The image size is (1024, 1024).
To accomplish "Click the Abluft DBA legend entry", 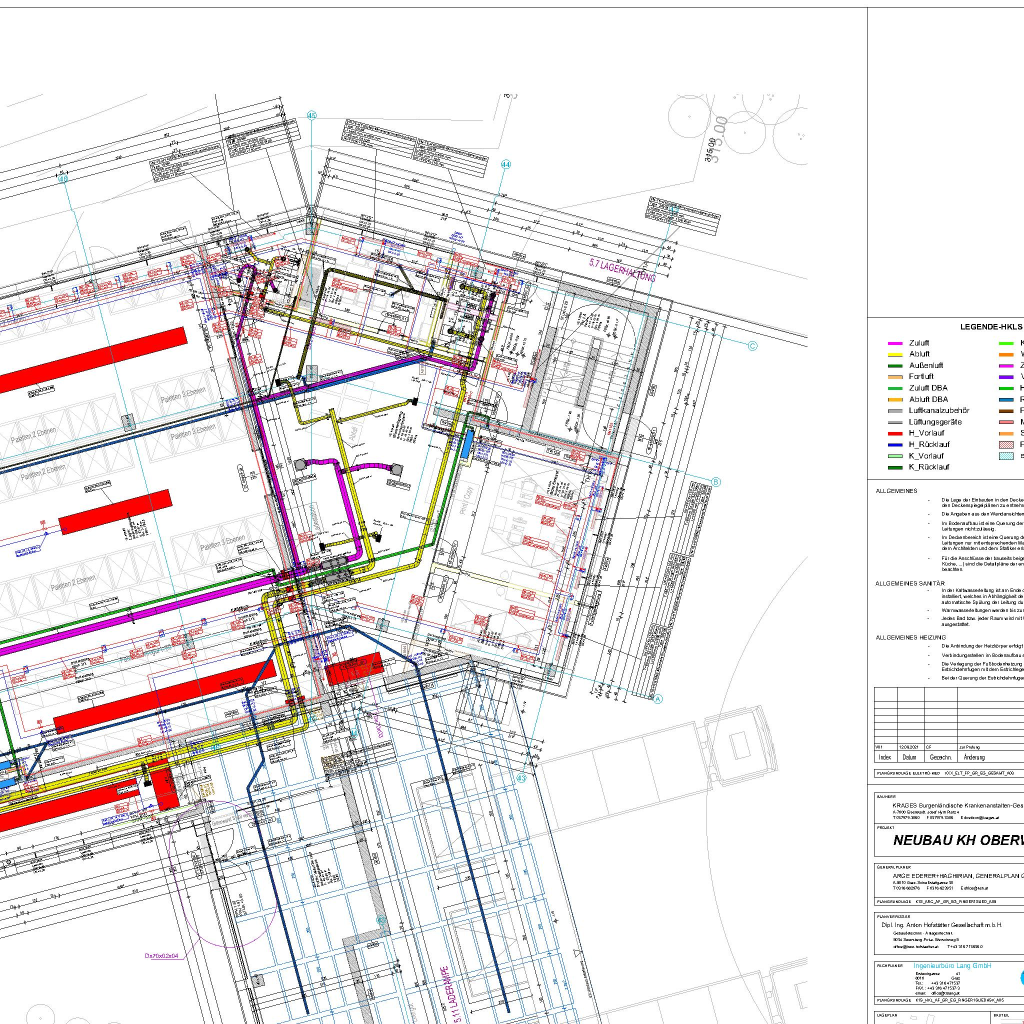I will 927,399.
